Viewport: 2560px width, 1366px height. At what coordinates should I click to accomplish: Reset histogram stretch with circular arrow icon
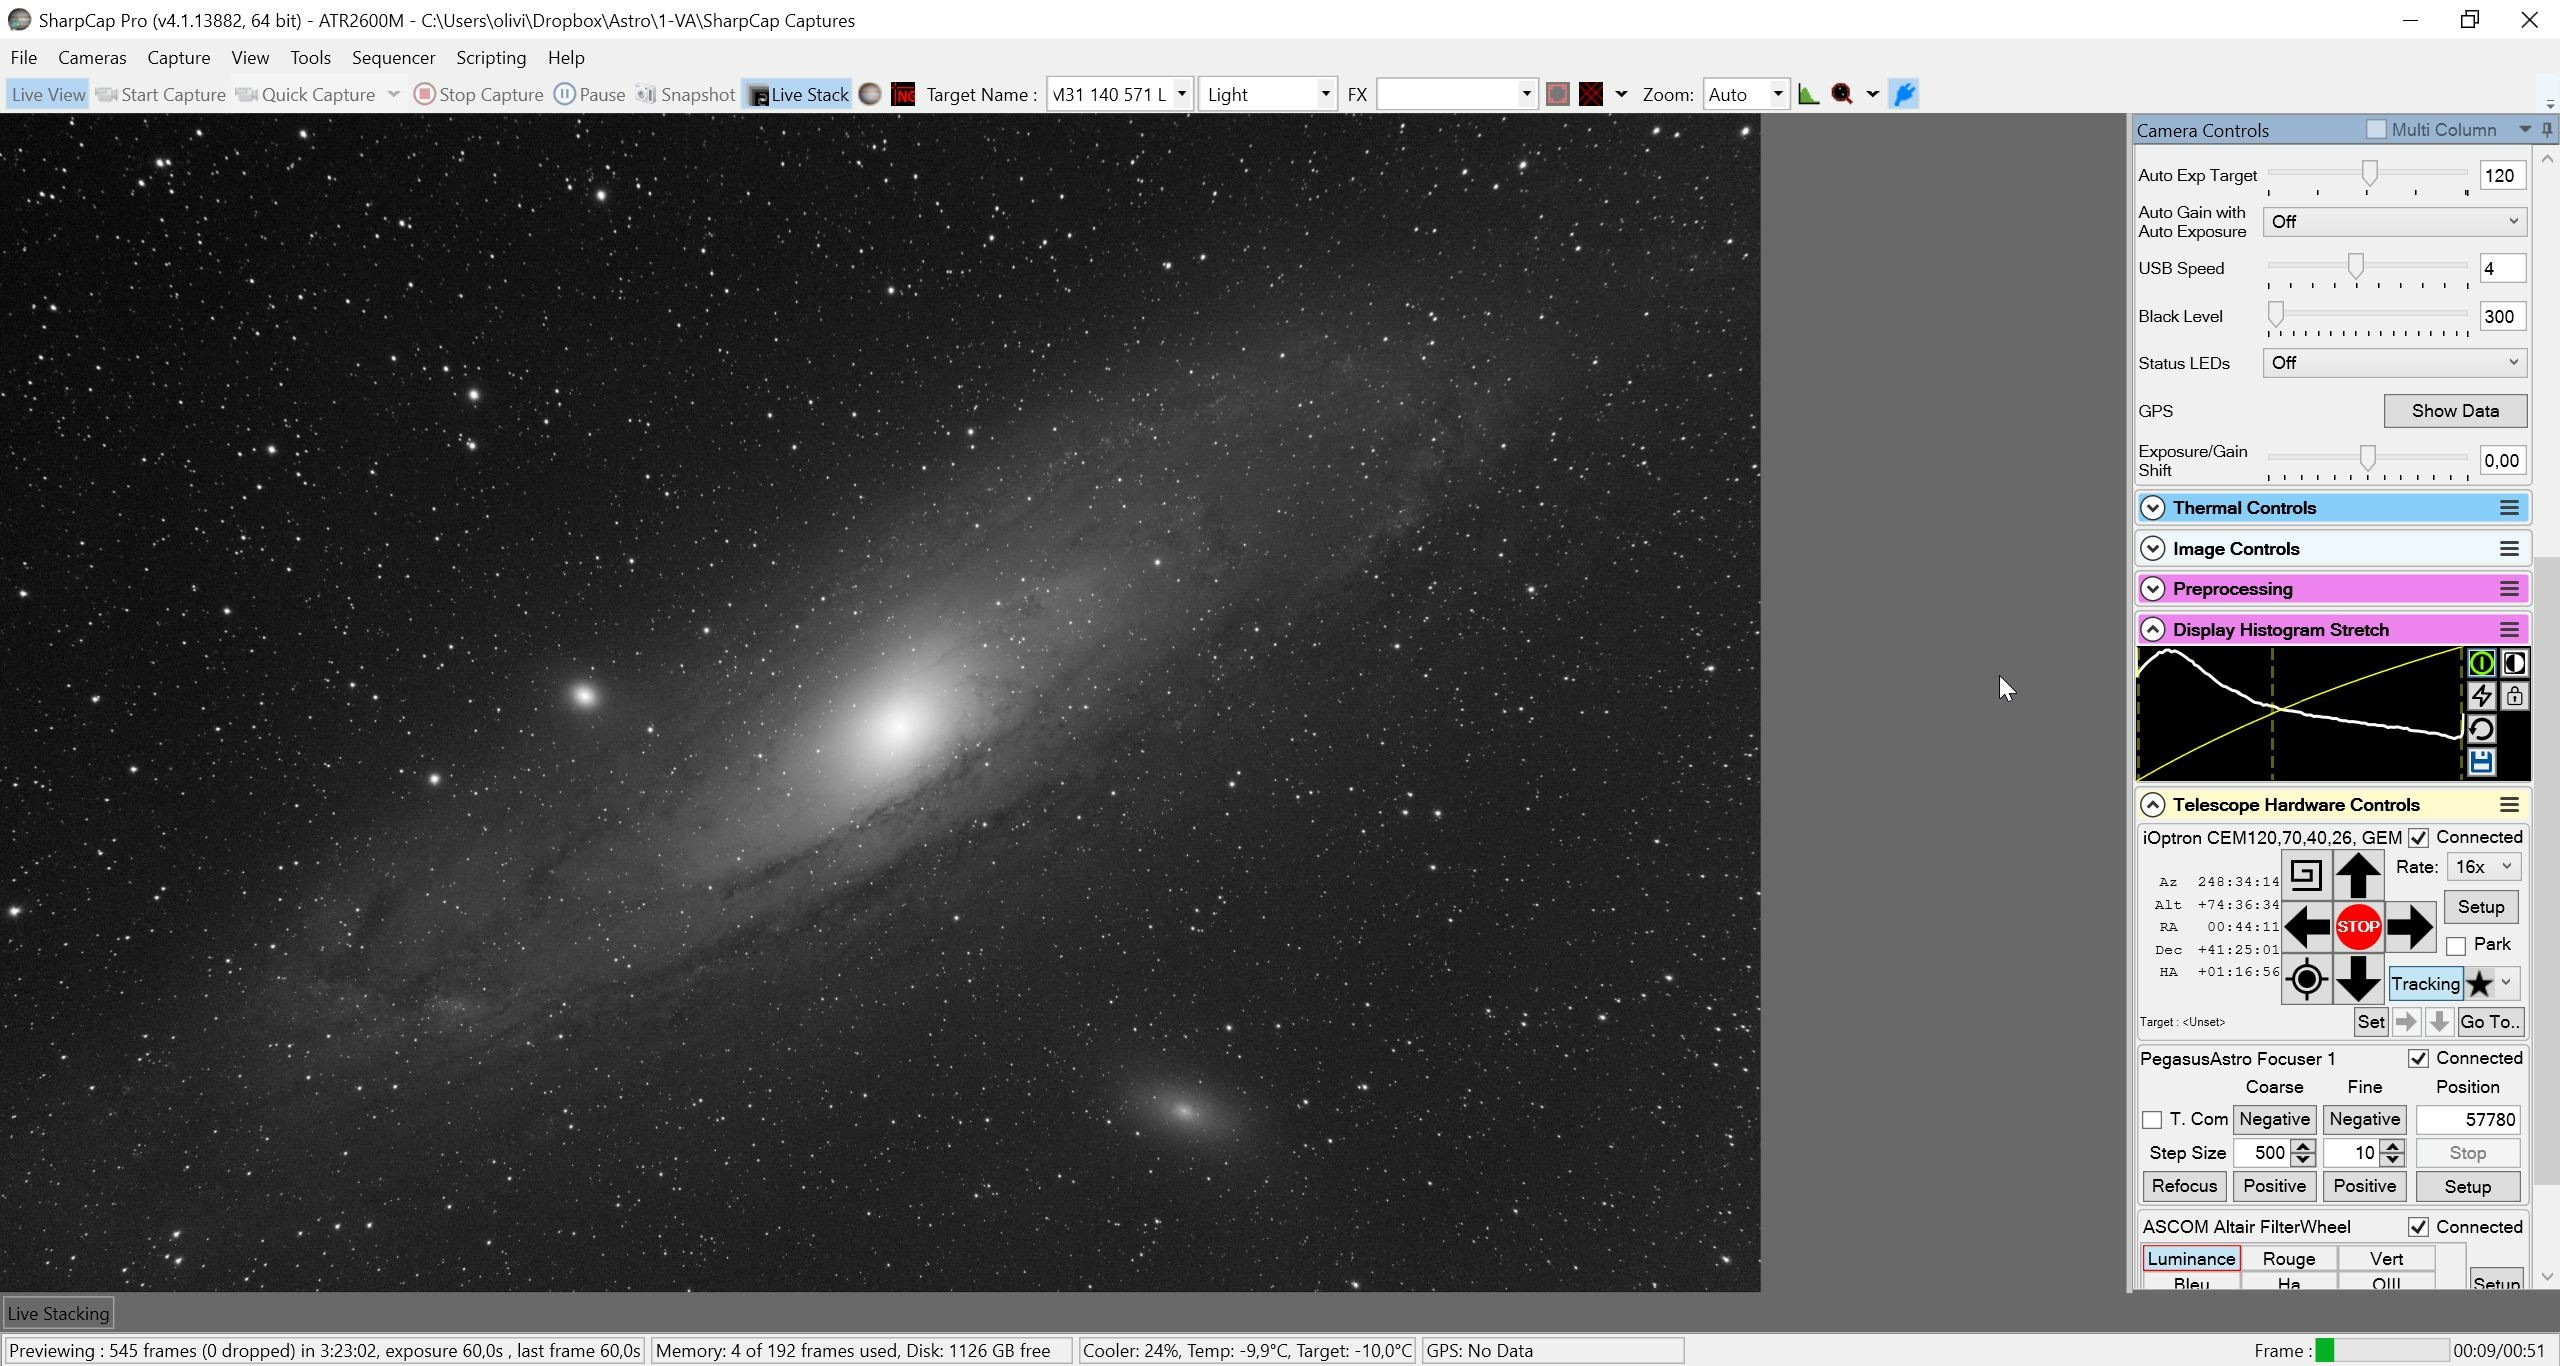tap(2481, 729)
